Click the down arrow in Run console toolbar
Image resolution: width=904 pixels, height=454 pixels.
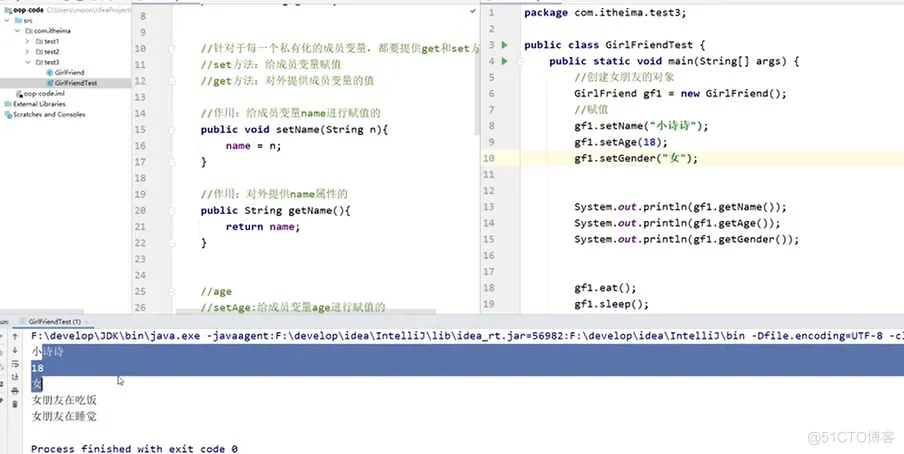pos(15,350)
